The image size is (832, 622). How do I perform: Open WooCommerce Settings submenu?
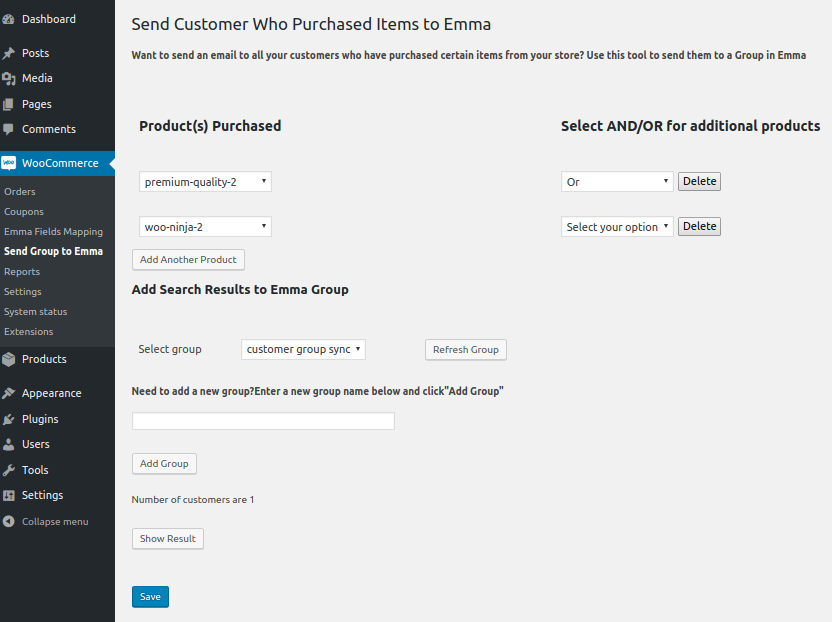point(23,292)
